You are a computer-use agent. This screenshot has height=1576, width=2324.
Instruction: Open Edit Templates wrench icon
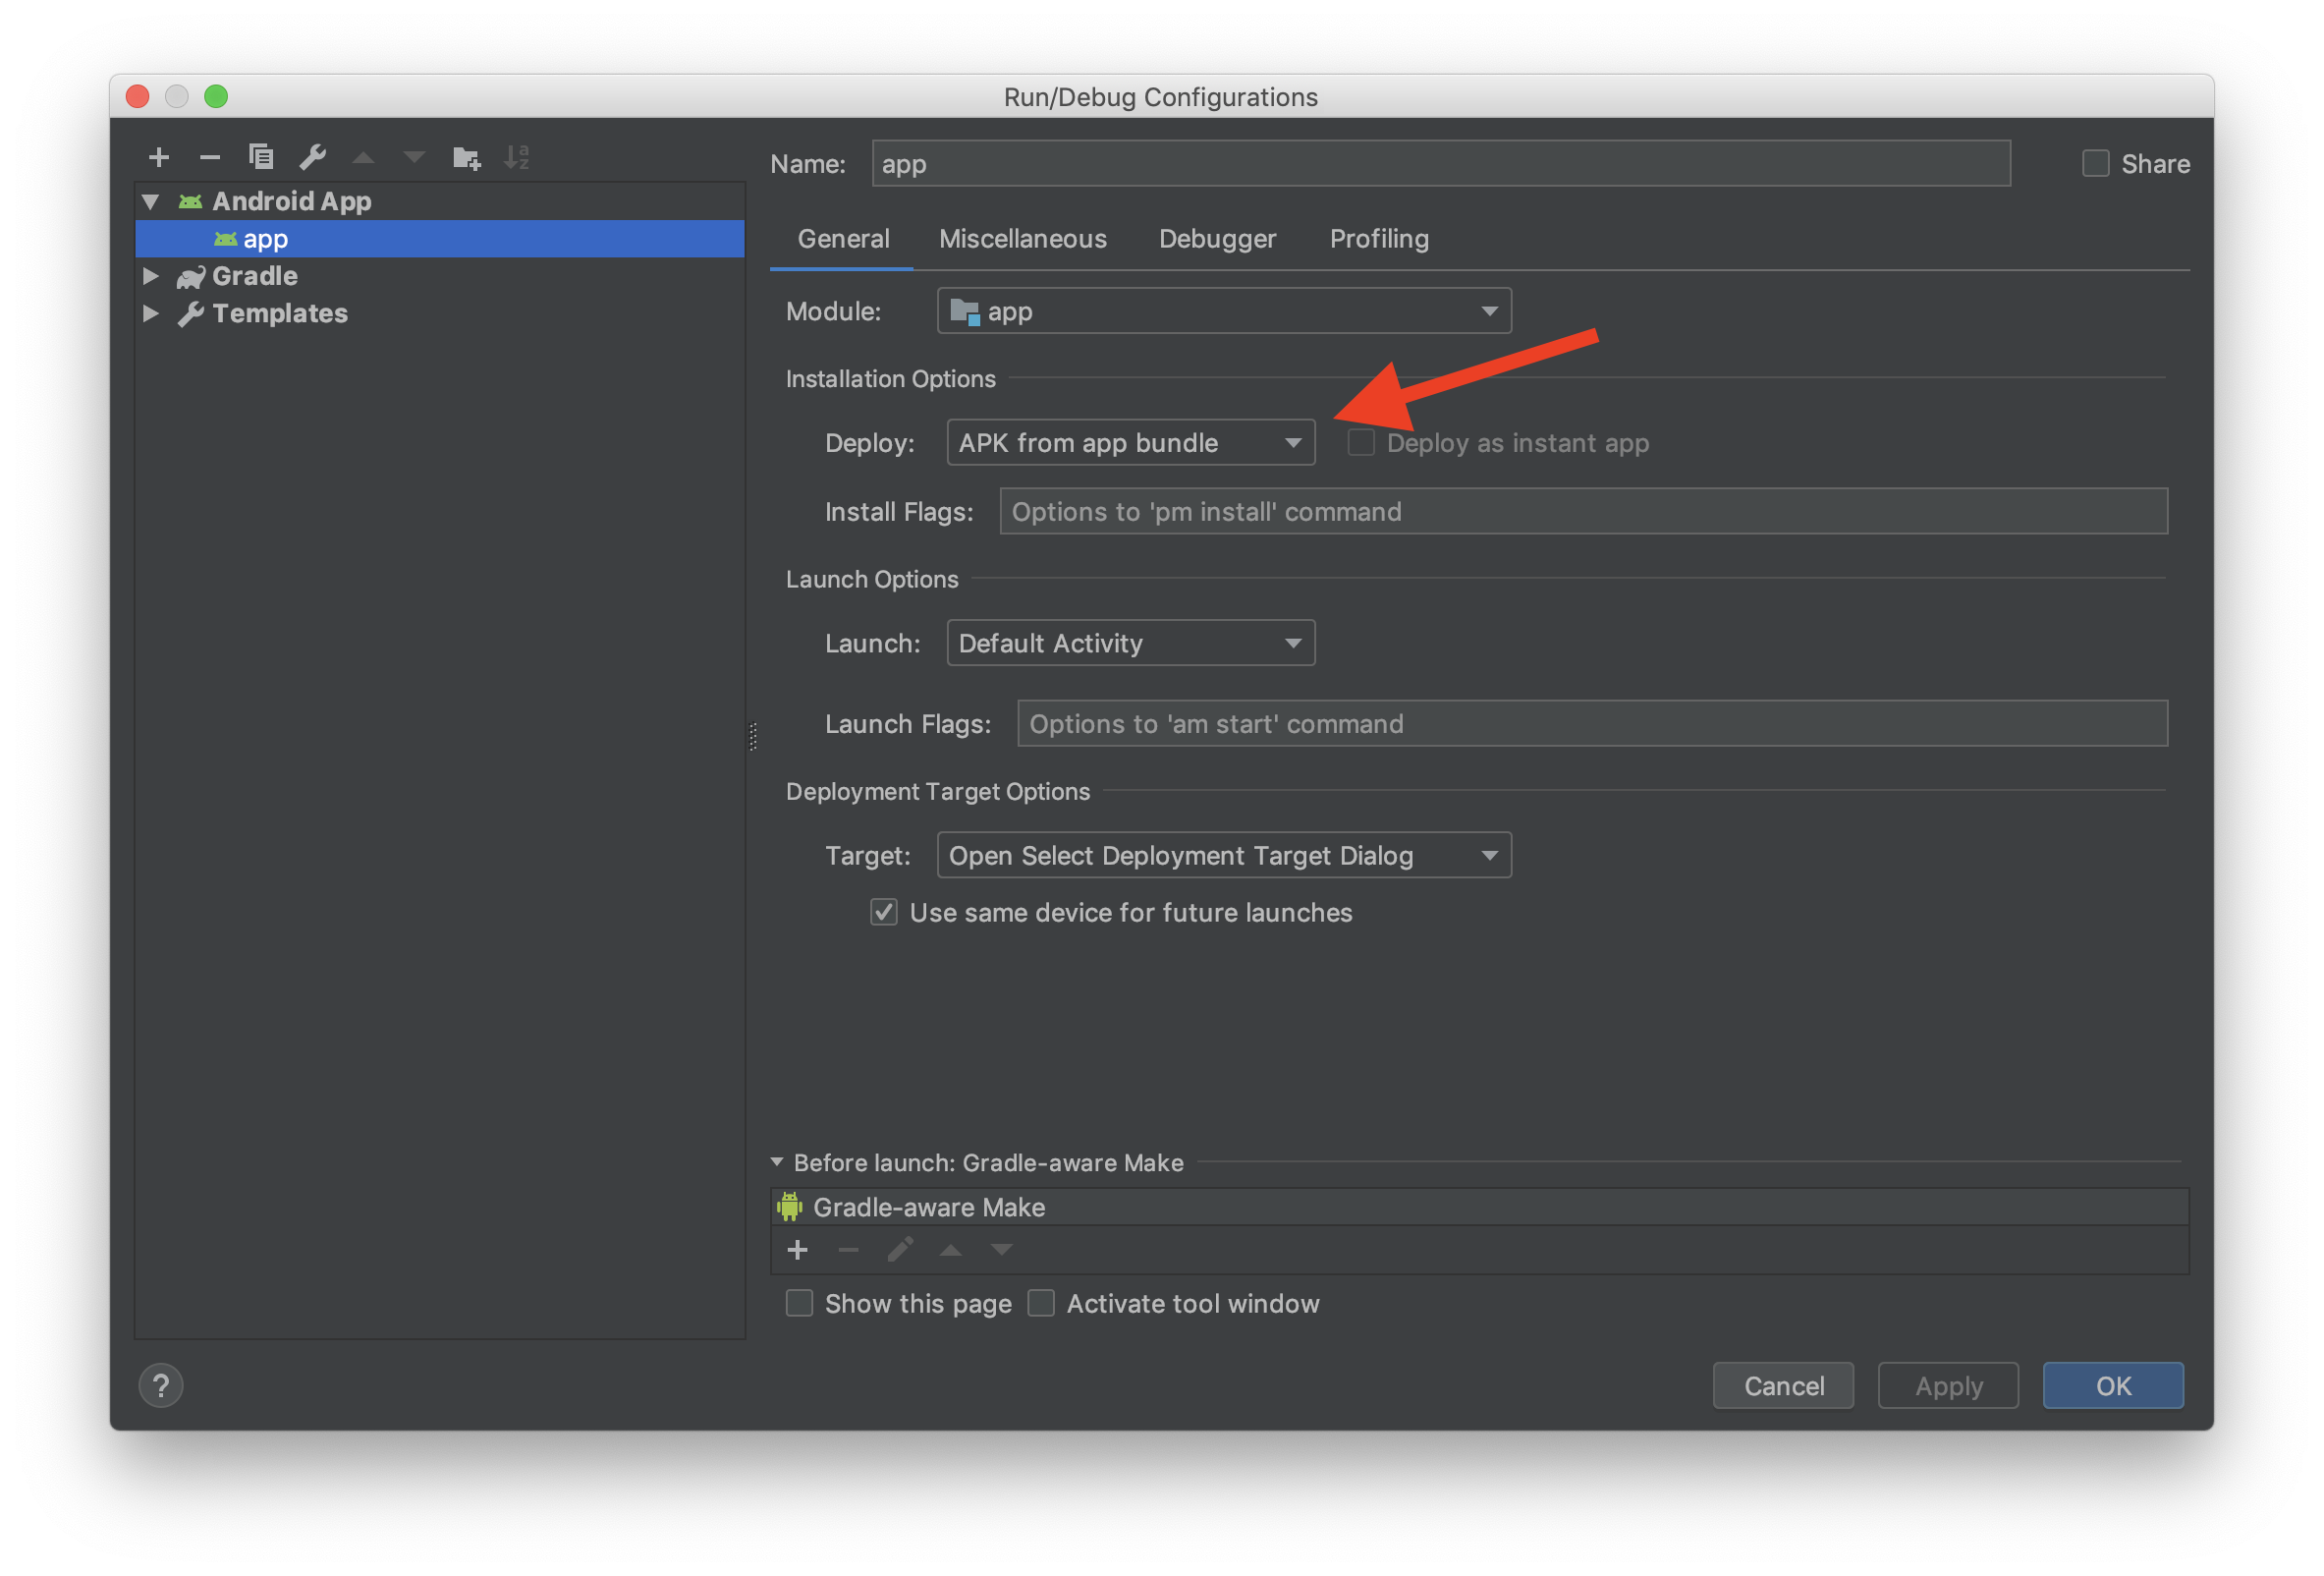(x=312, y=157)
